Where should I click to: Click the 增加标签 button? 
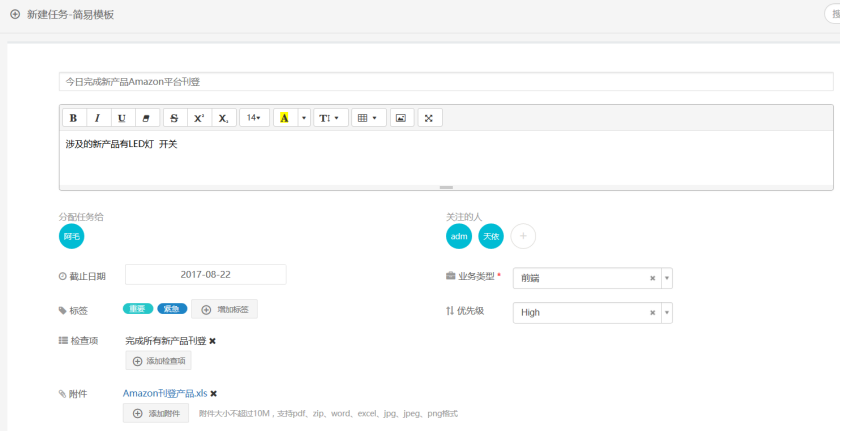pos(225,309)
